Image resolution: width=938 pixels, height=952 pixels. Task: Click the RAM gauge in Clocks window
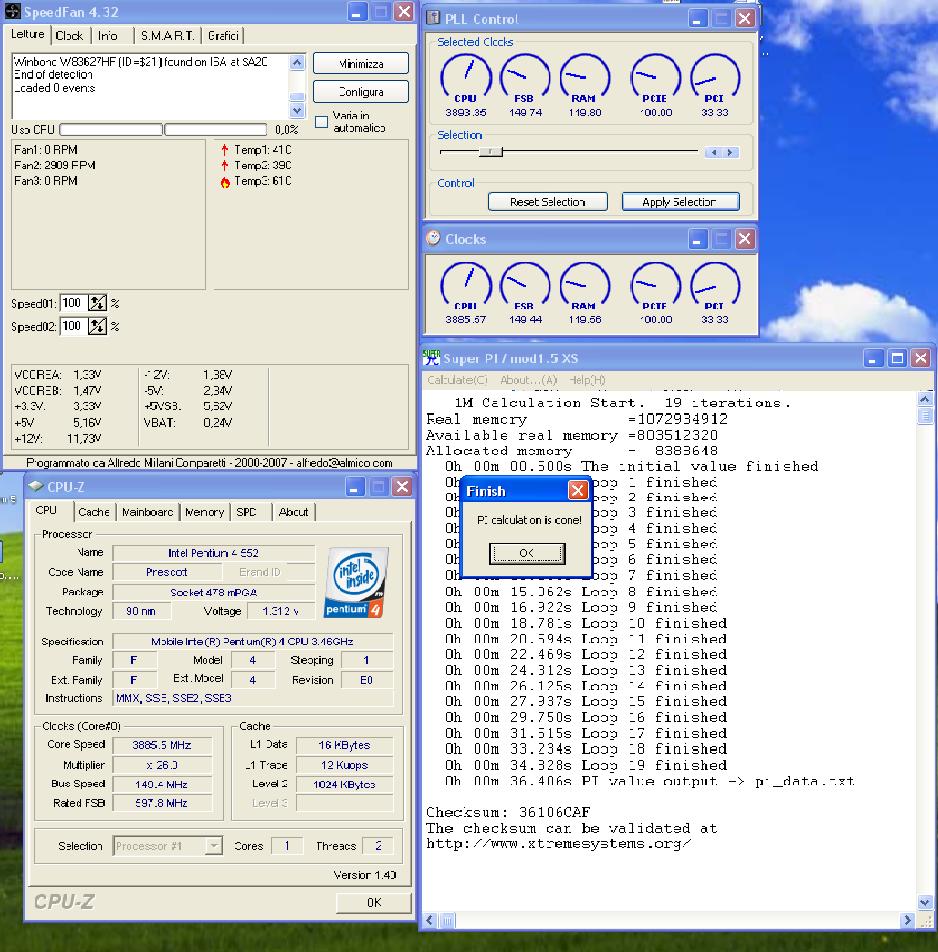click(584, 286)
